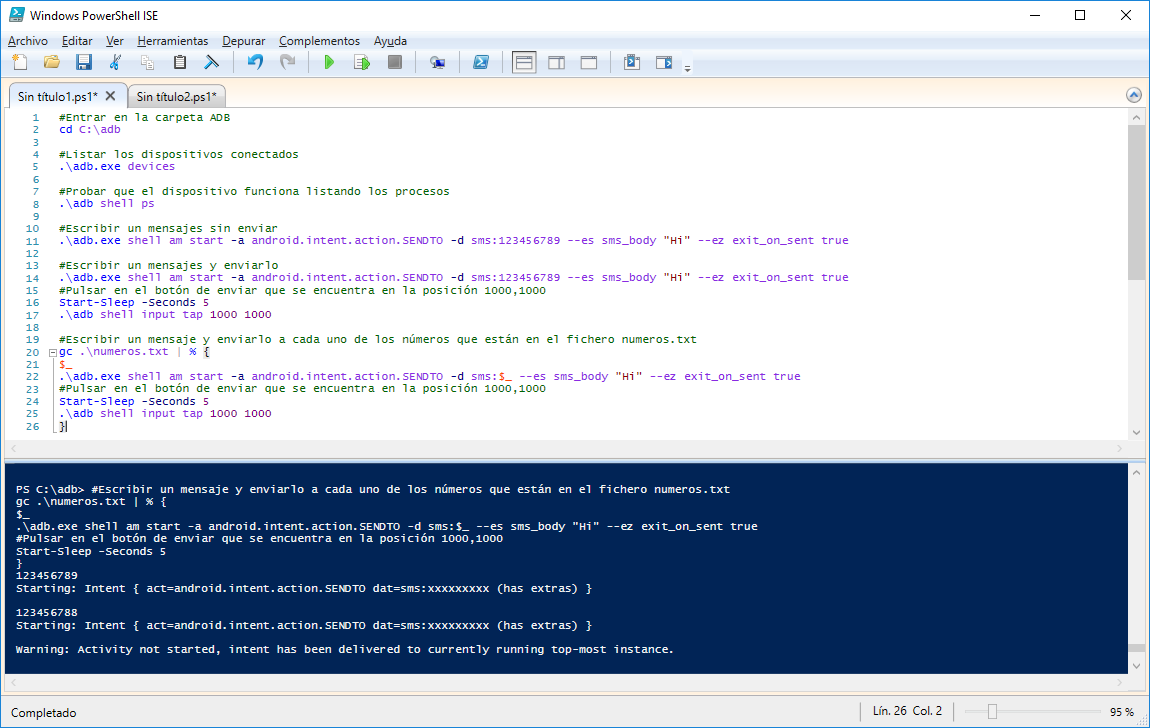Close the Sin título1.ps1 tab

tap(110, 96)
